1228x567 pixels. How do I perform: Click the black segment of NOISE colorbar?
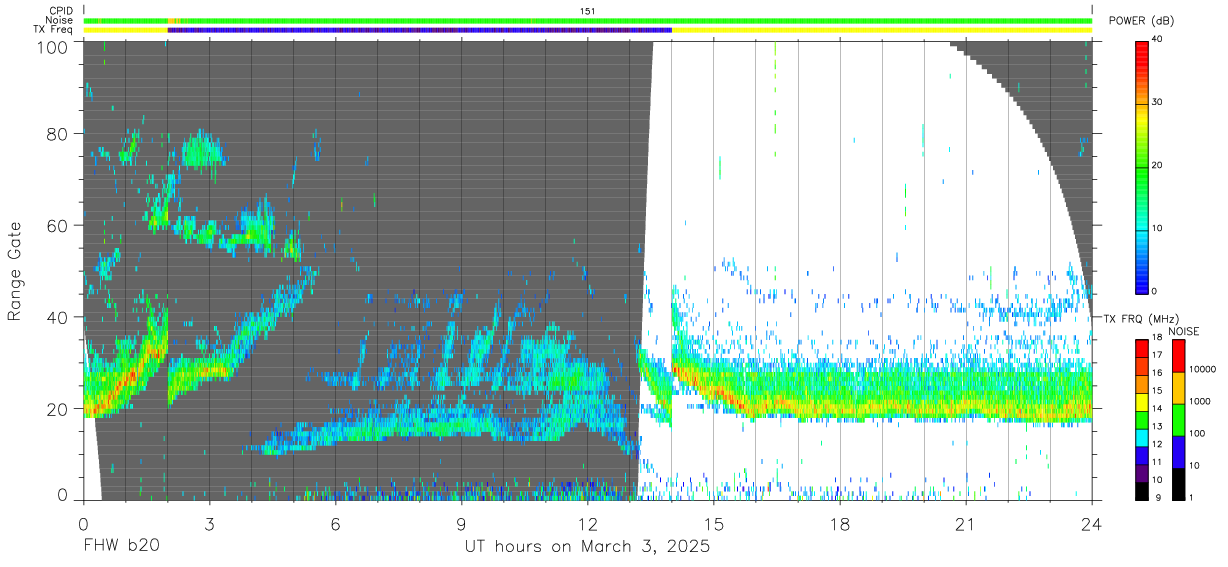click(1178, 482)
